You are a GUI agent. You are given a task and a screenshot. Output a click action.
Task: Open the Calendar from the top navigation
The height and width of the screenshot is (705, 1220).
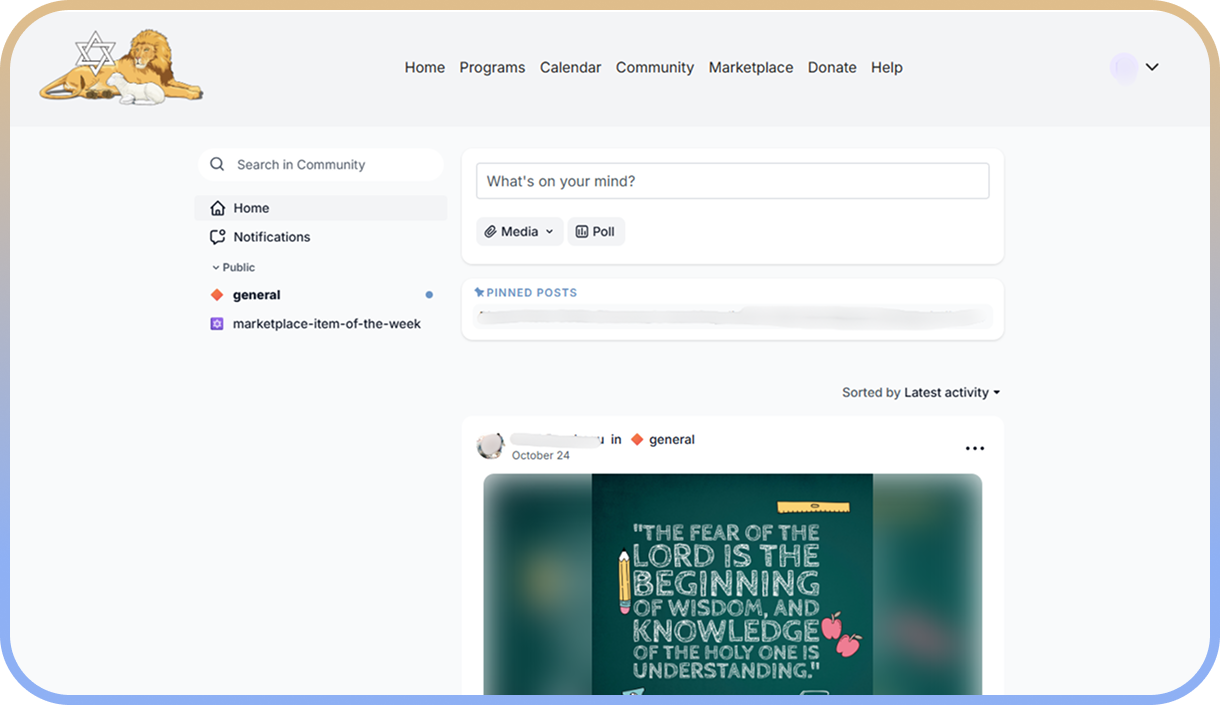click(570, 67)
